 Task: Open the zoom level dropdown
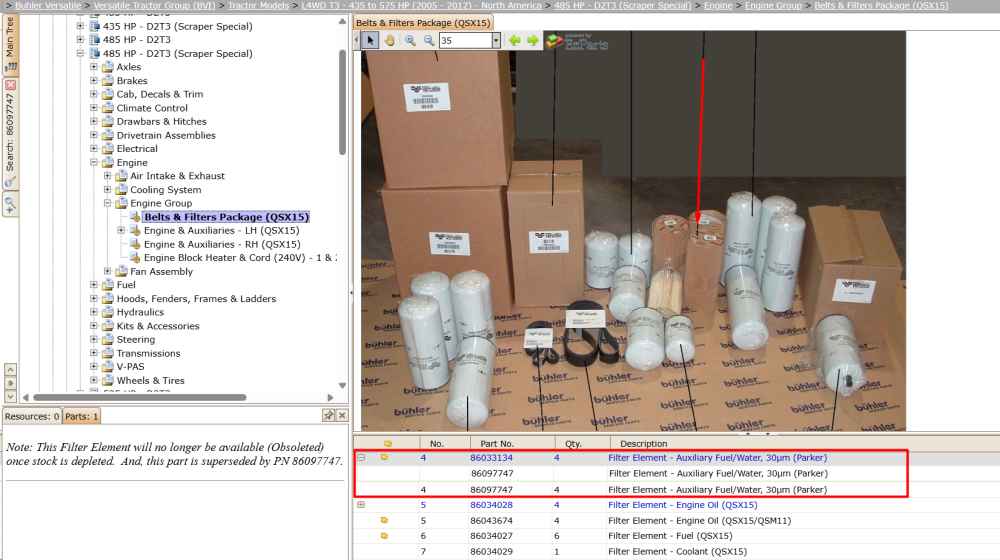[x=496, y=40]
